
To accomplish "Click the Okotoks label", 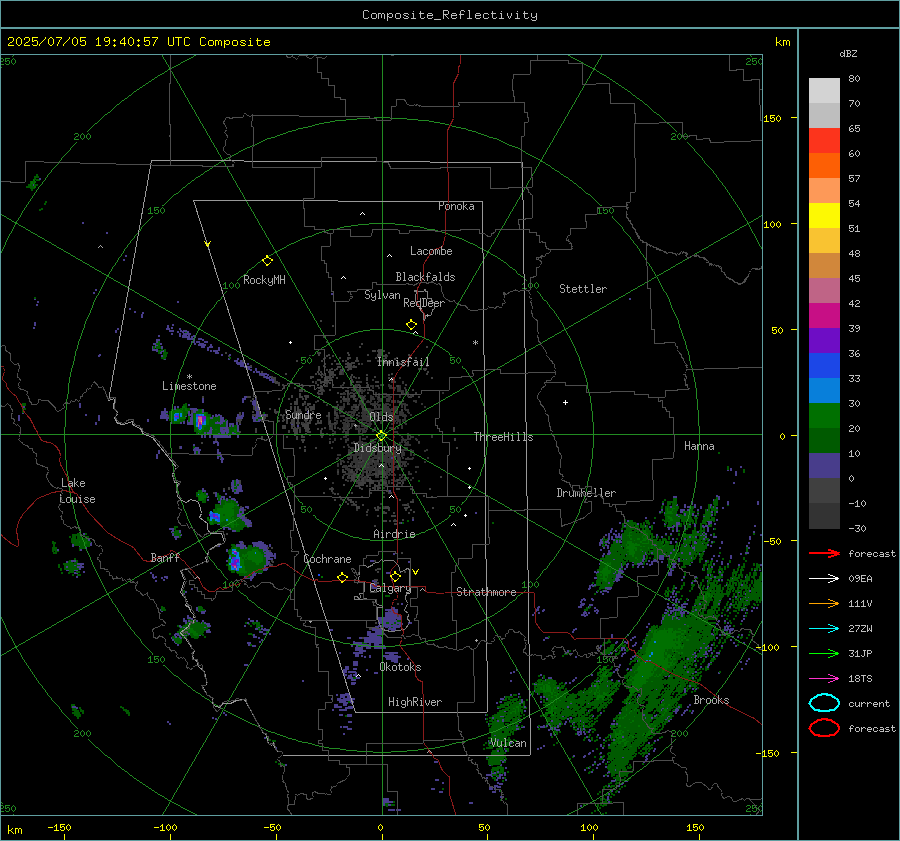I will 400,667.
